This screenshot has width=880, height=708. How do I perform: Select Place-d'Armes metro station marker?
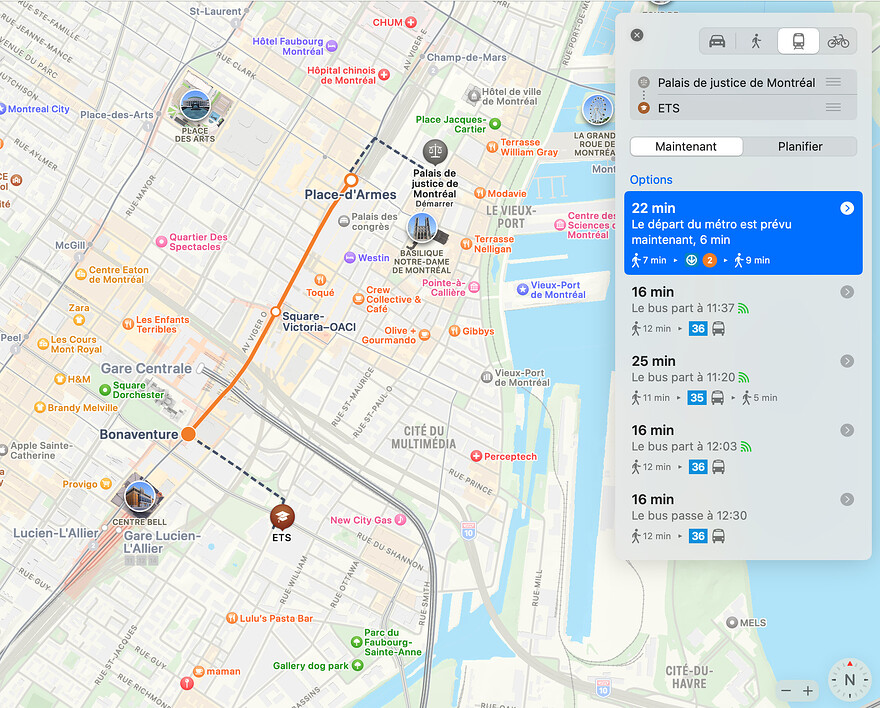click(351, 180)
